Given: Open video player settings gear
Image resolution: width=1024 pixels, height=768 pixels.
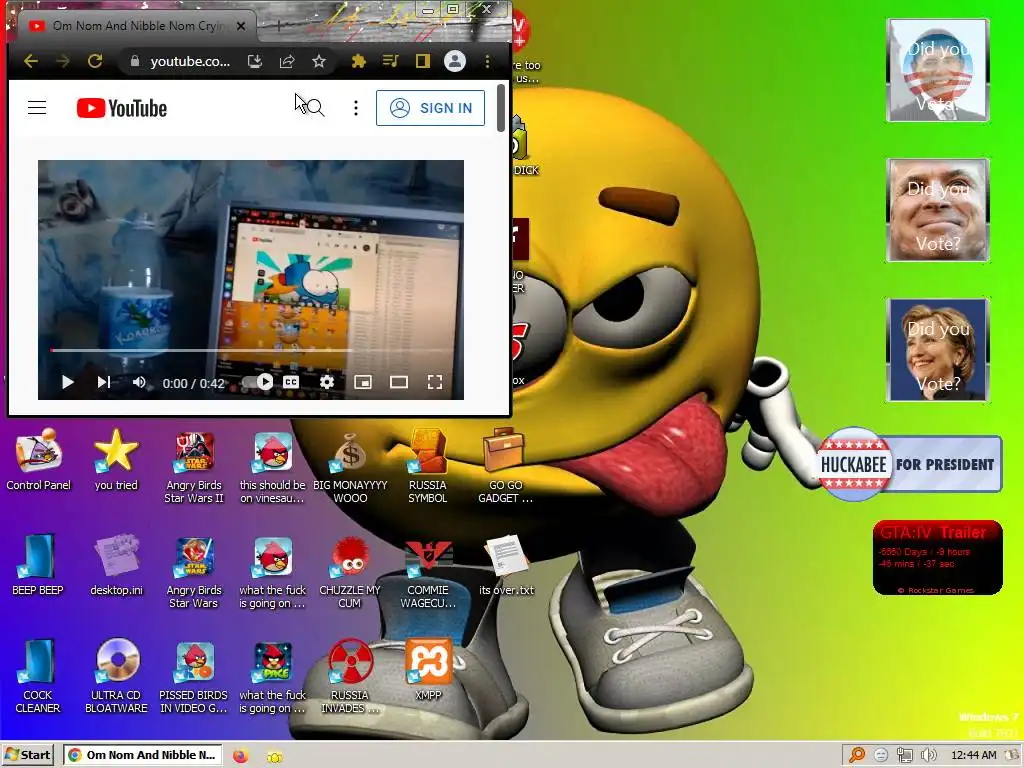Looking at the screenshot, I should (327, 382).
